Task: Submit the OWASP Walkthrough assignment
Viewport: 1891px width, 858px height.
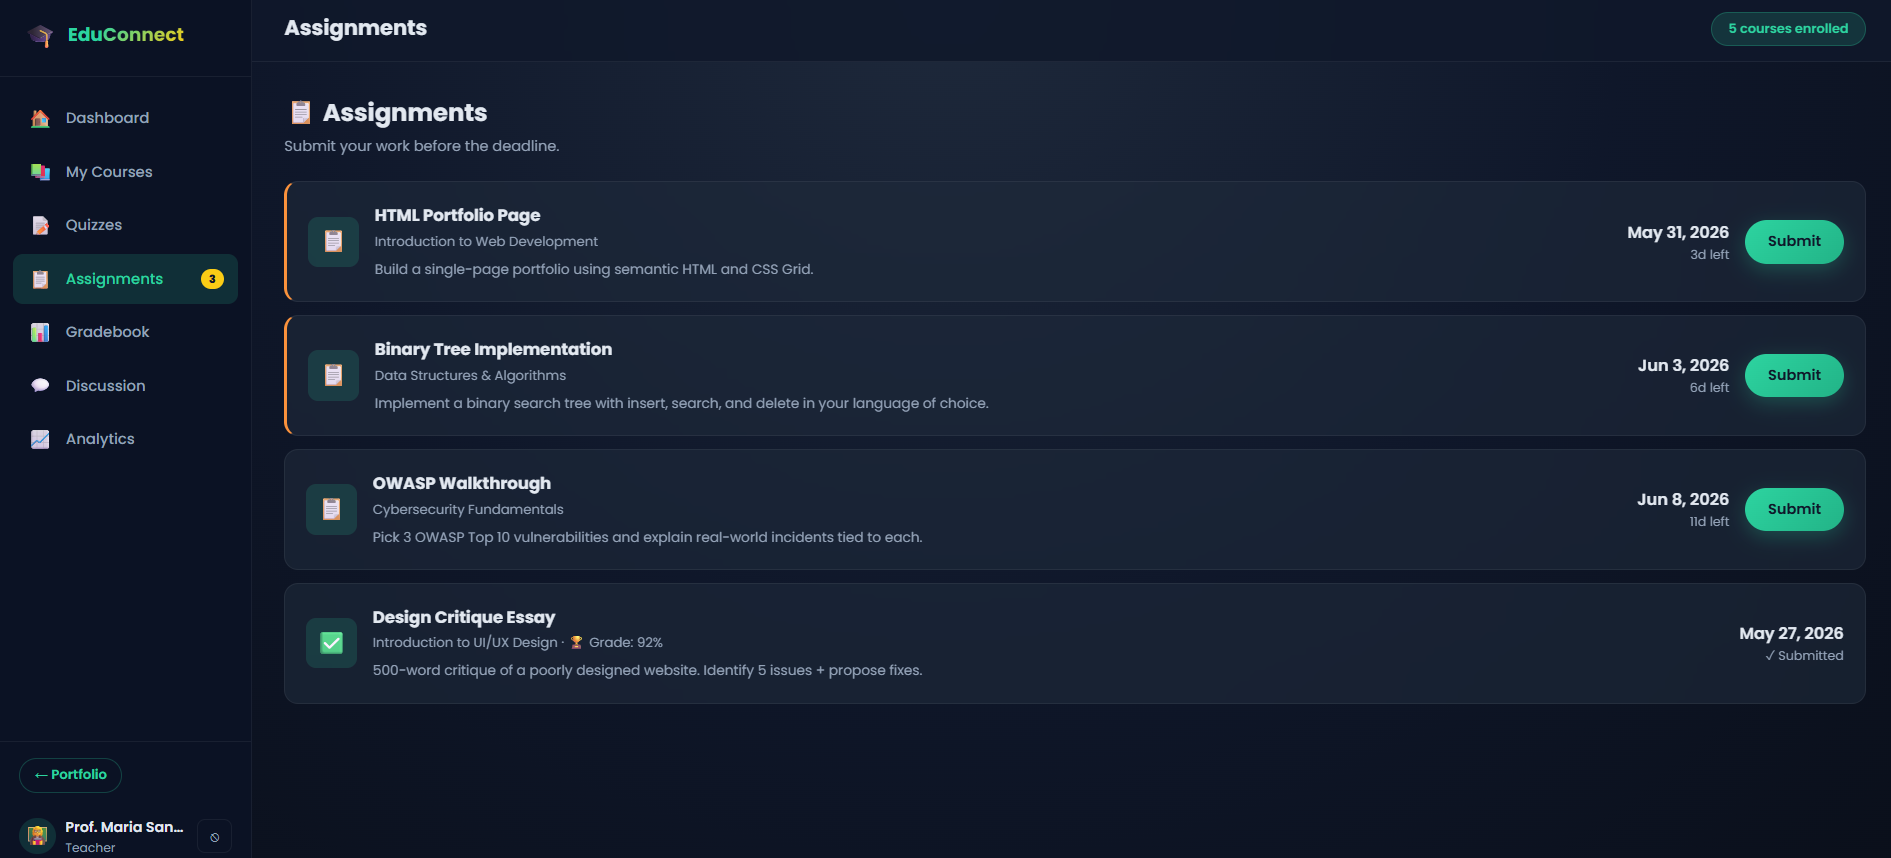Action: coord(1794,509)
